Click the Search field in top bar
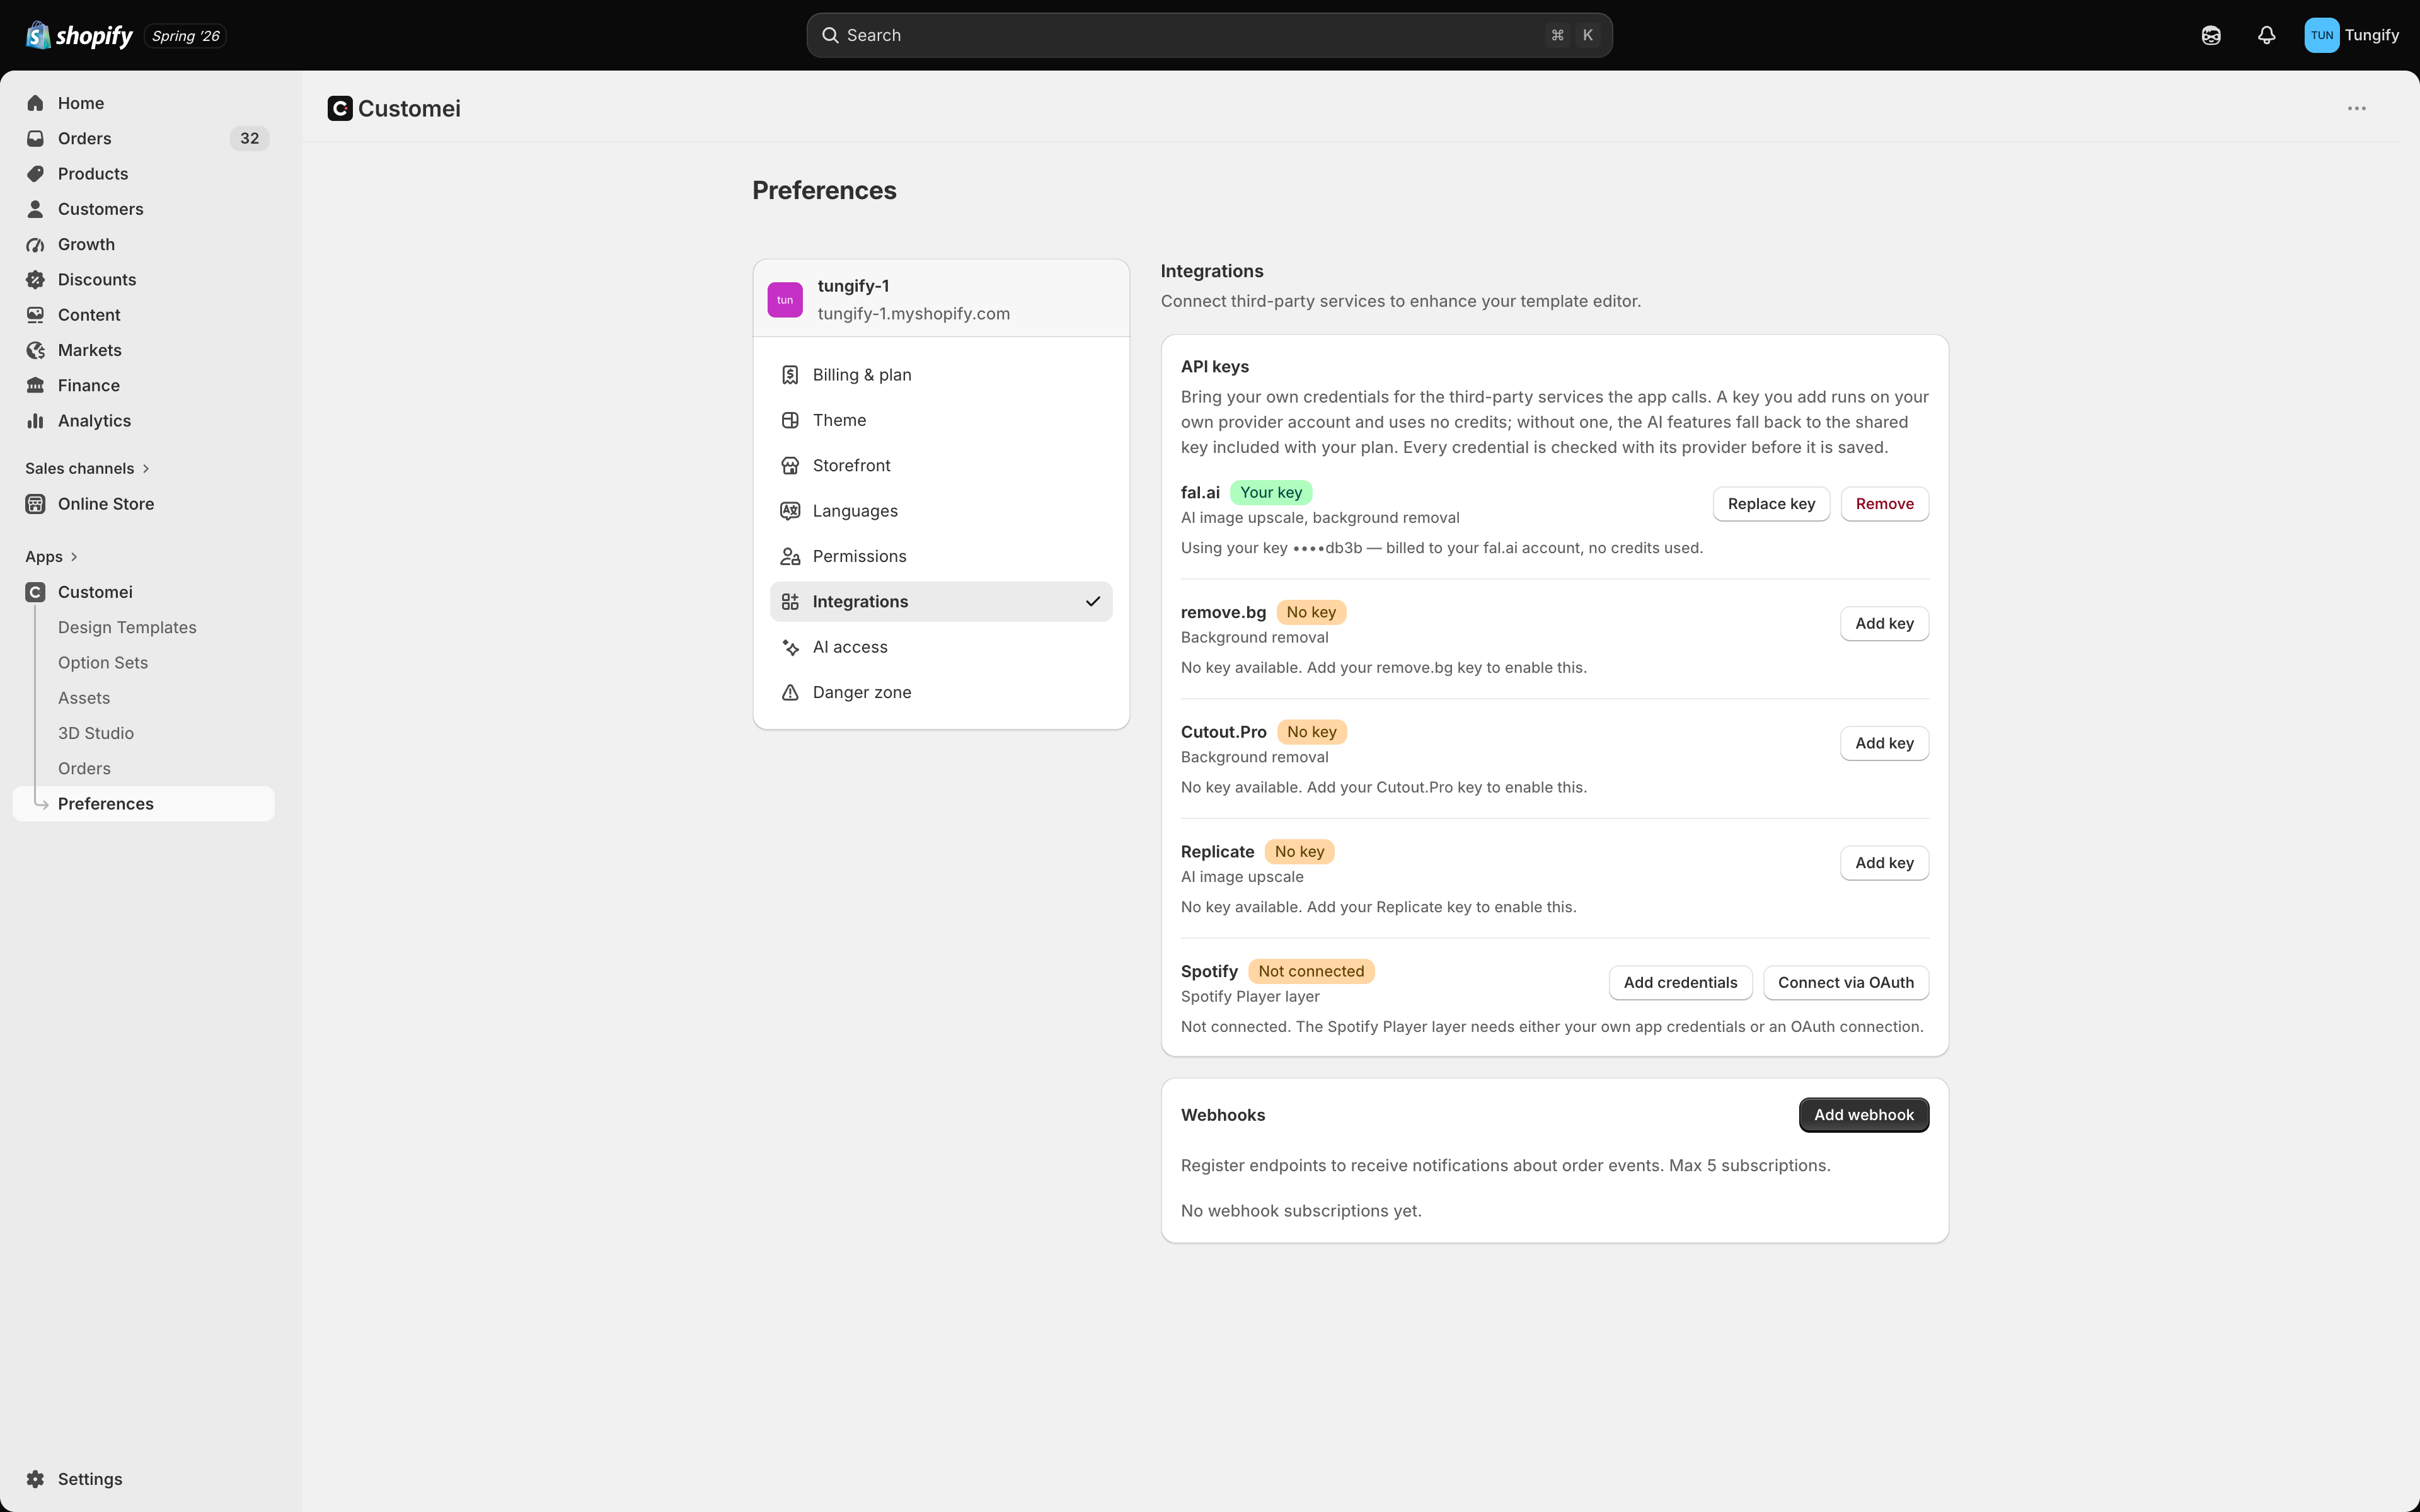The image size is (2420, 1512). click(1209, 35)
